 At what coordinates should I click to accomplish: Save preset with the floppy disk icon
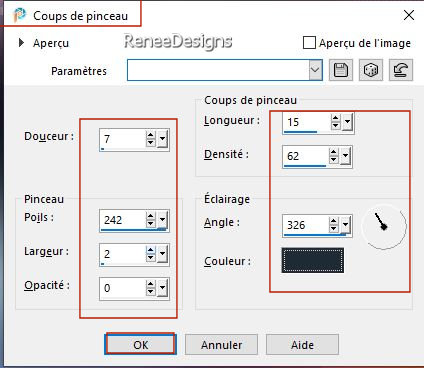[341, 70]
